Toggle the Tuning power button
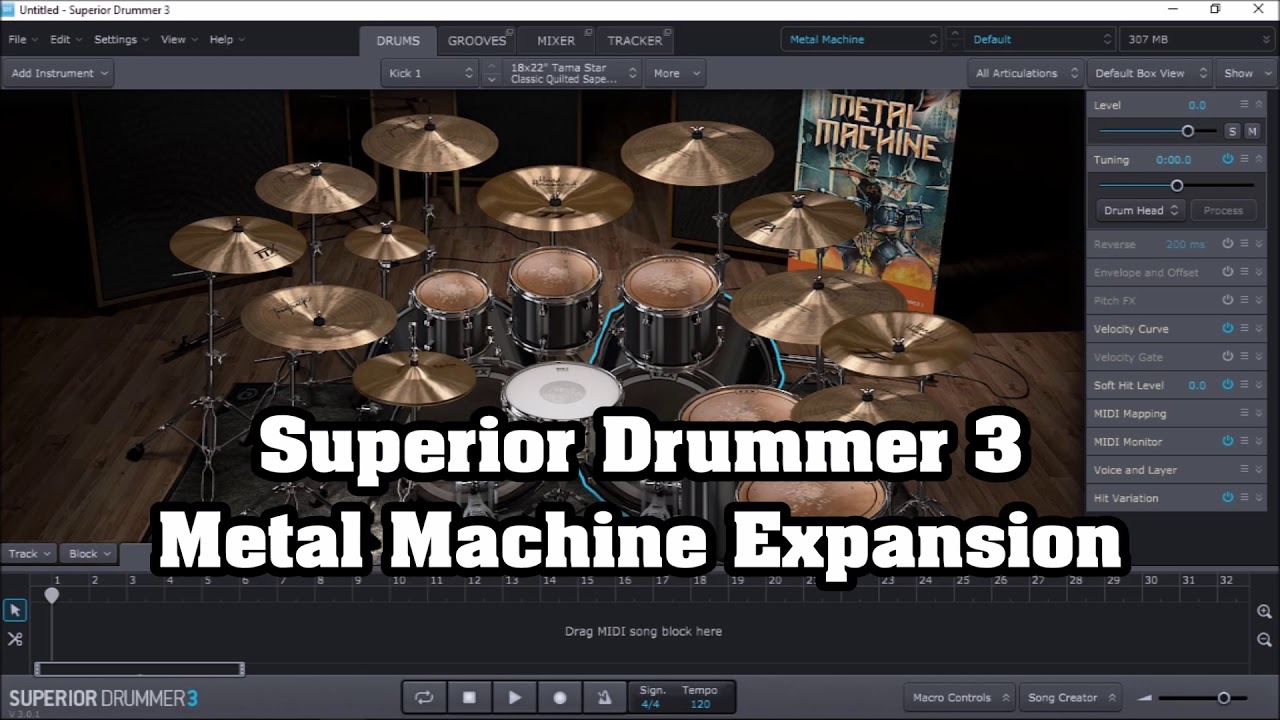1280x720 pixels. coord(1227,159)
